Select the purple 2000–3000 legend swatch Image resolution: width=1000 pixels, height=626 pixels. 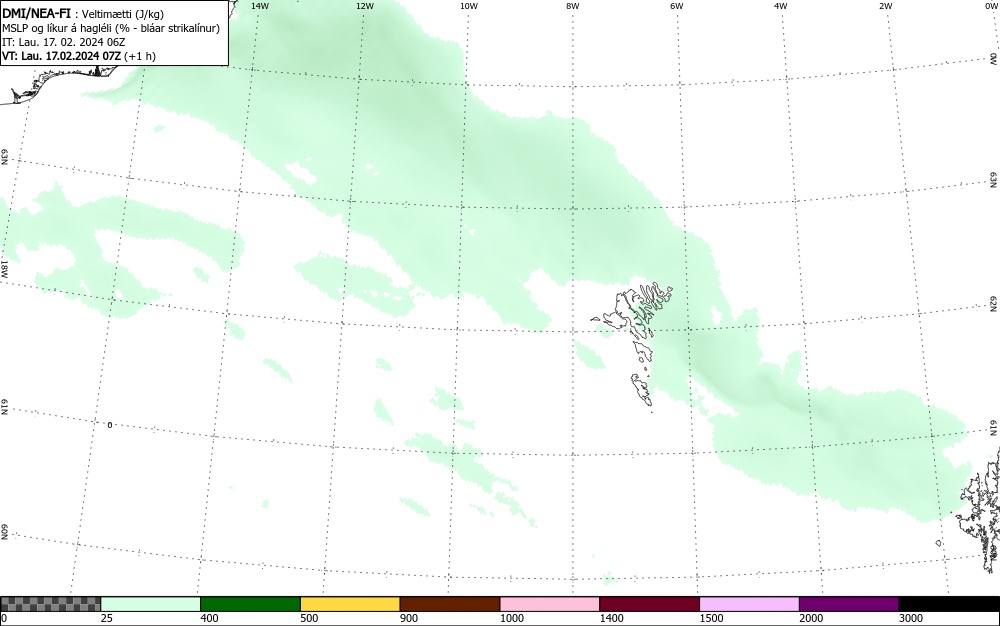(x=849, y=604)
